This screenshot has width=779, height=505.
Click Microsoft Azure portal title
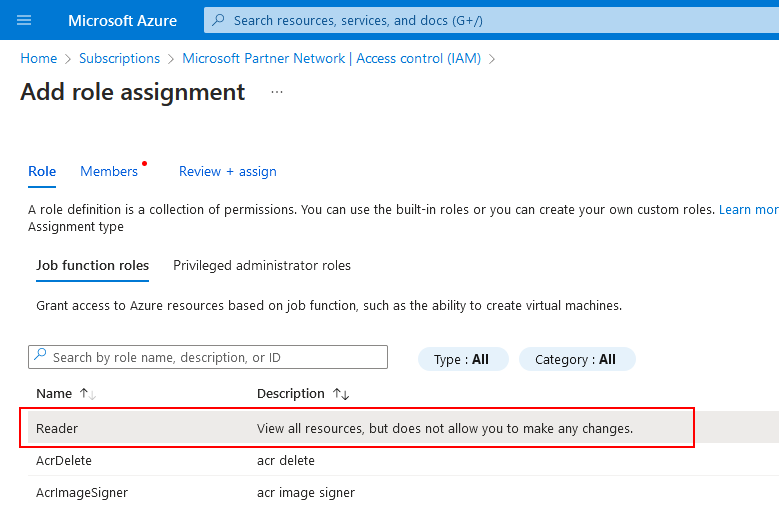[x=122, y=20]
